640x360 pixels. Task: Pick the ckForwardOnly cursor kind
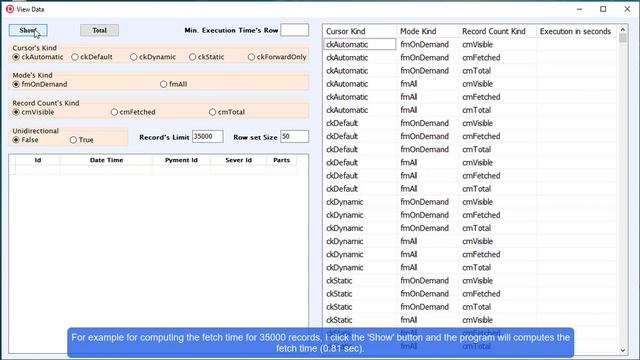click(277, 57)
